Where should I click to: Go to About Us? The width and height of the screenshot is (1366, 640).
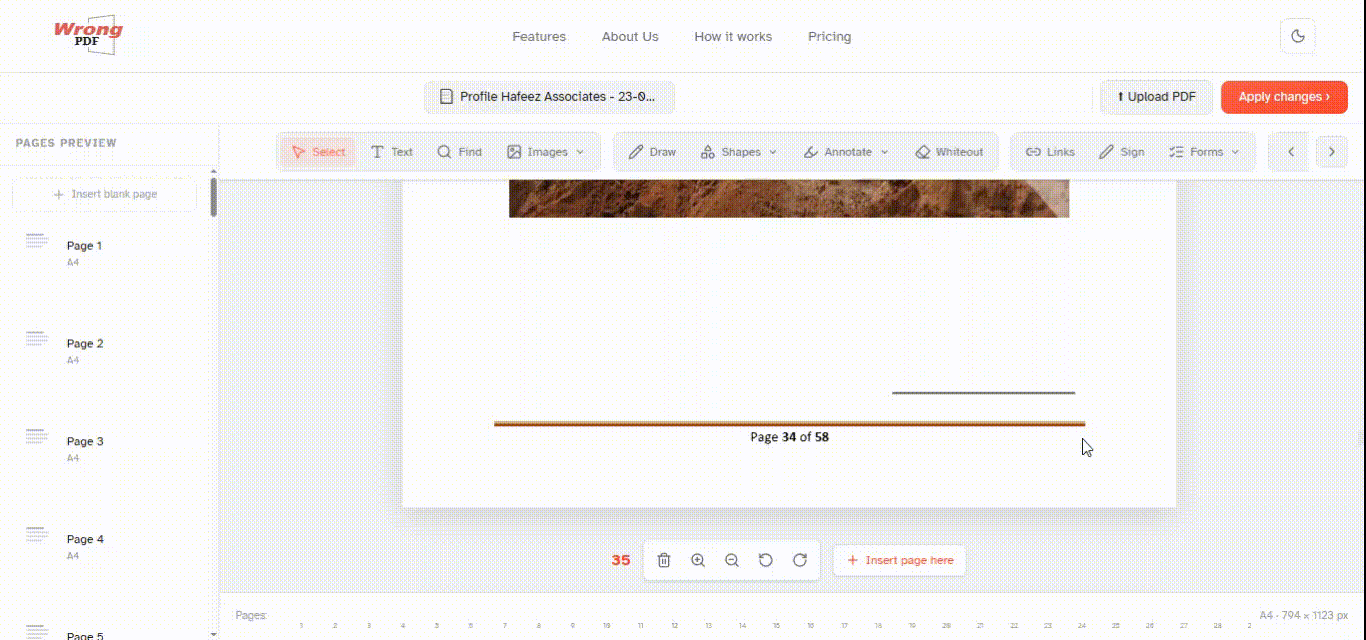(630, 36)
